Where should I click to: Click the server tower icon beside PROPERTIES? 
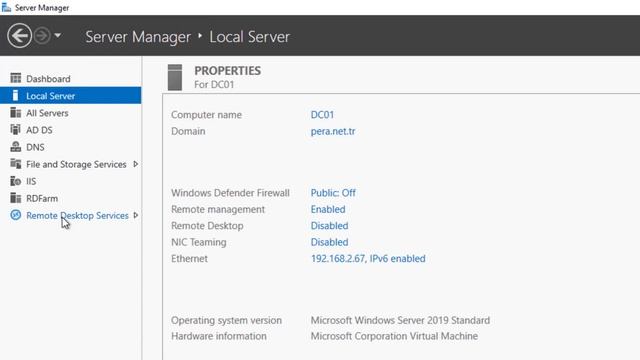coord(175,77)
